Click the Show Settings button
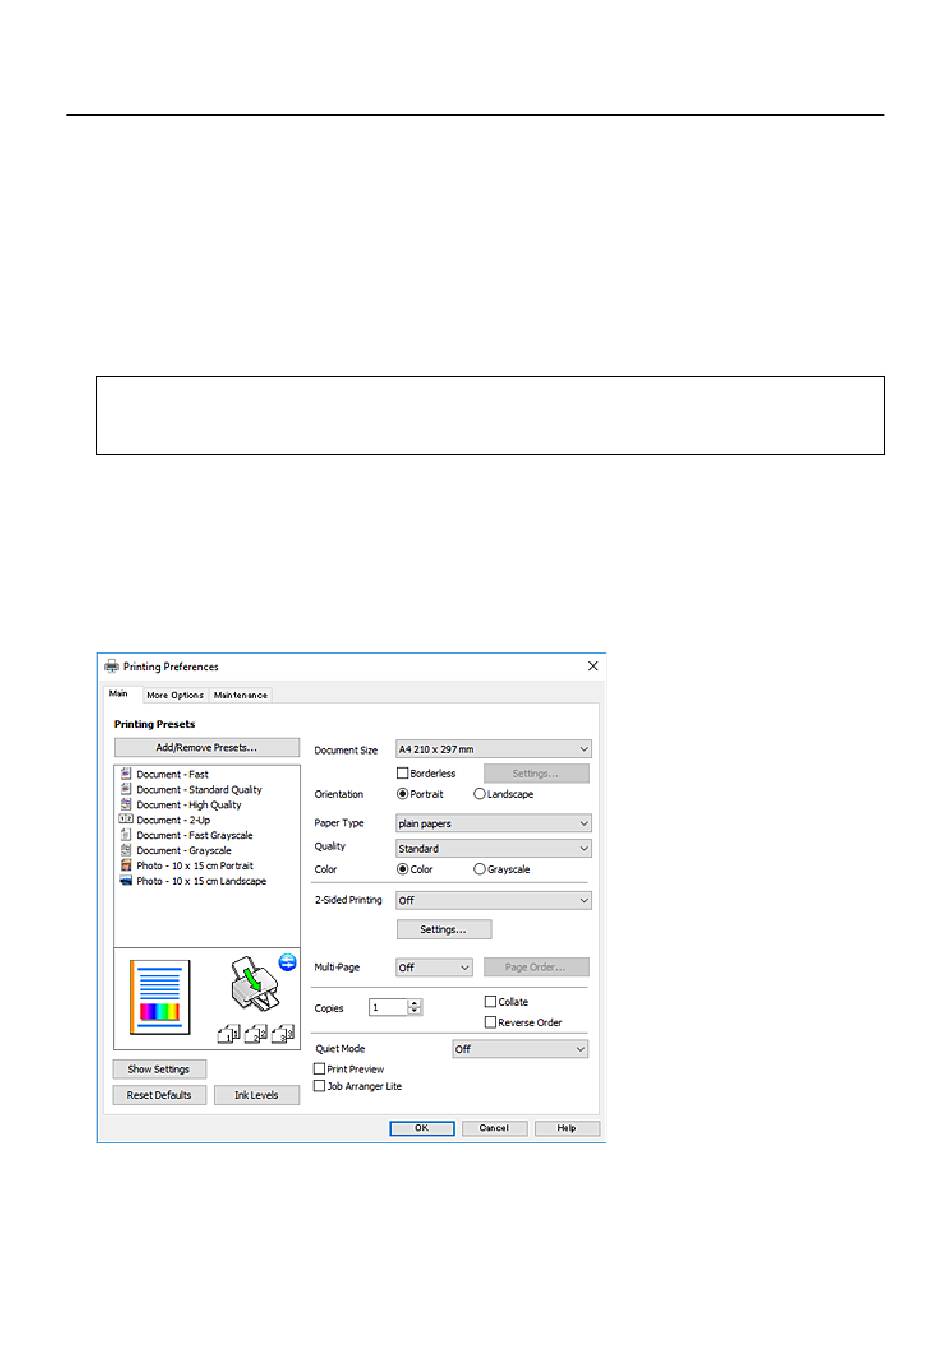The height and width of the screenshot is (1370, 950). [x=158, y=1069]
